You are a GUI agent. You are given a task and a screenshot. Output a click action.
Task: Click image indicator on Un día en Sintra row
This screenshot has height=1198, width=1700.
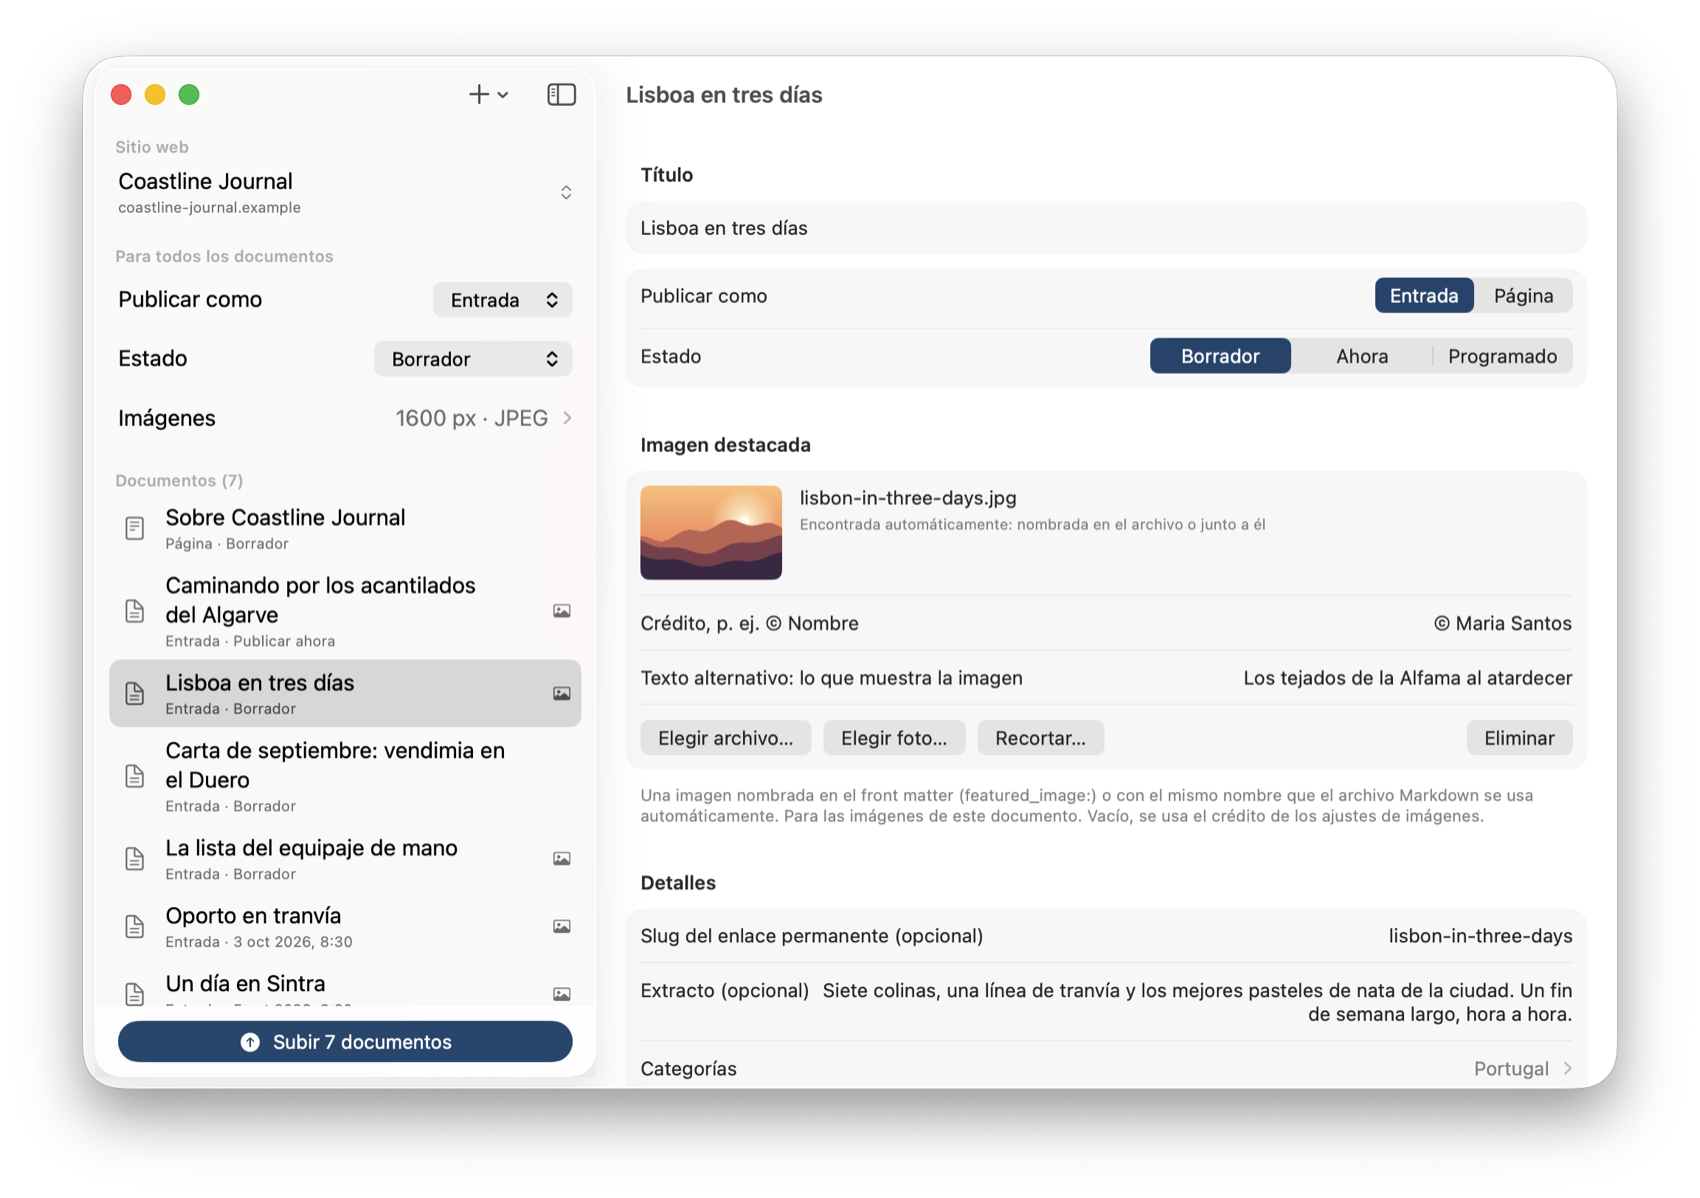(562, 994)
